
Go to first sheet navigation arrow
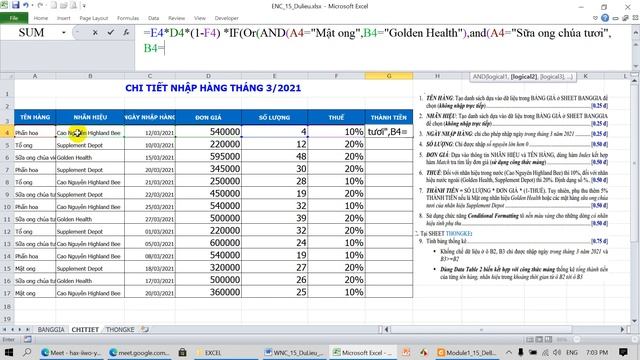click(4, 329)
